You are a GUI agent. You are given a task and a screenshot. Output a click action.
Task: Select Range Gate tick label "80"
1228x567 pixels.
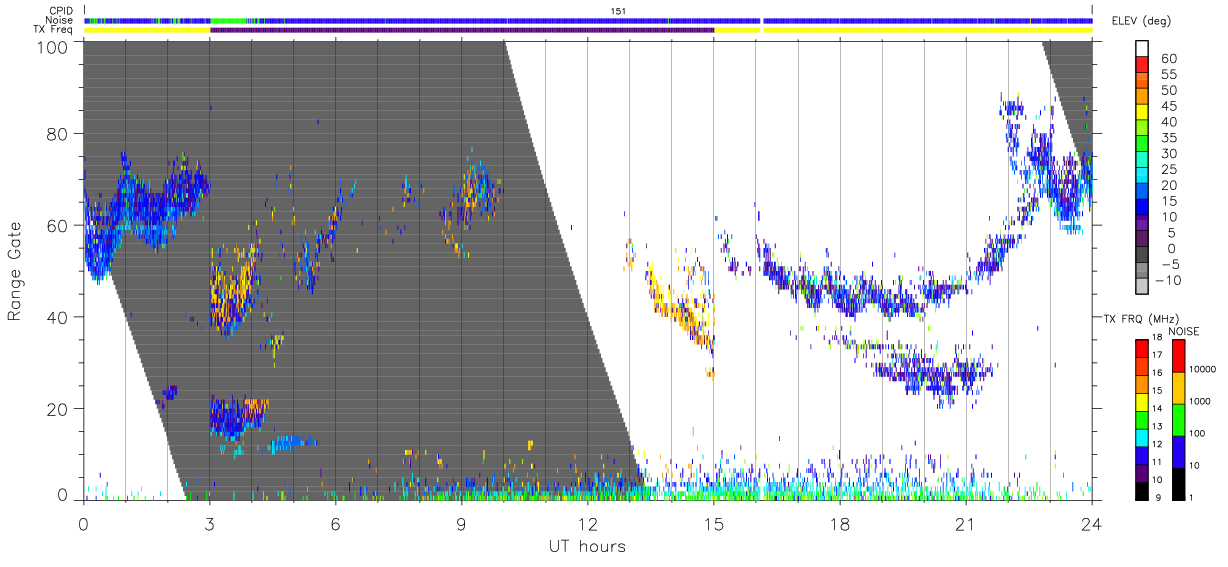[57, 134]
